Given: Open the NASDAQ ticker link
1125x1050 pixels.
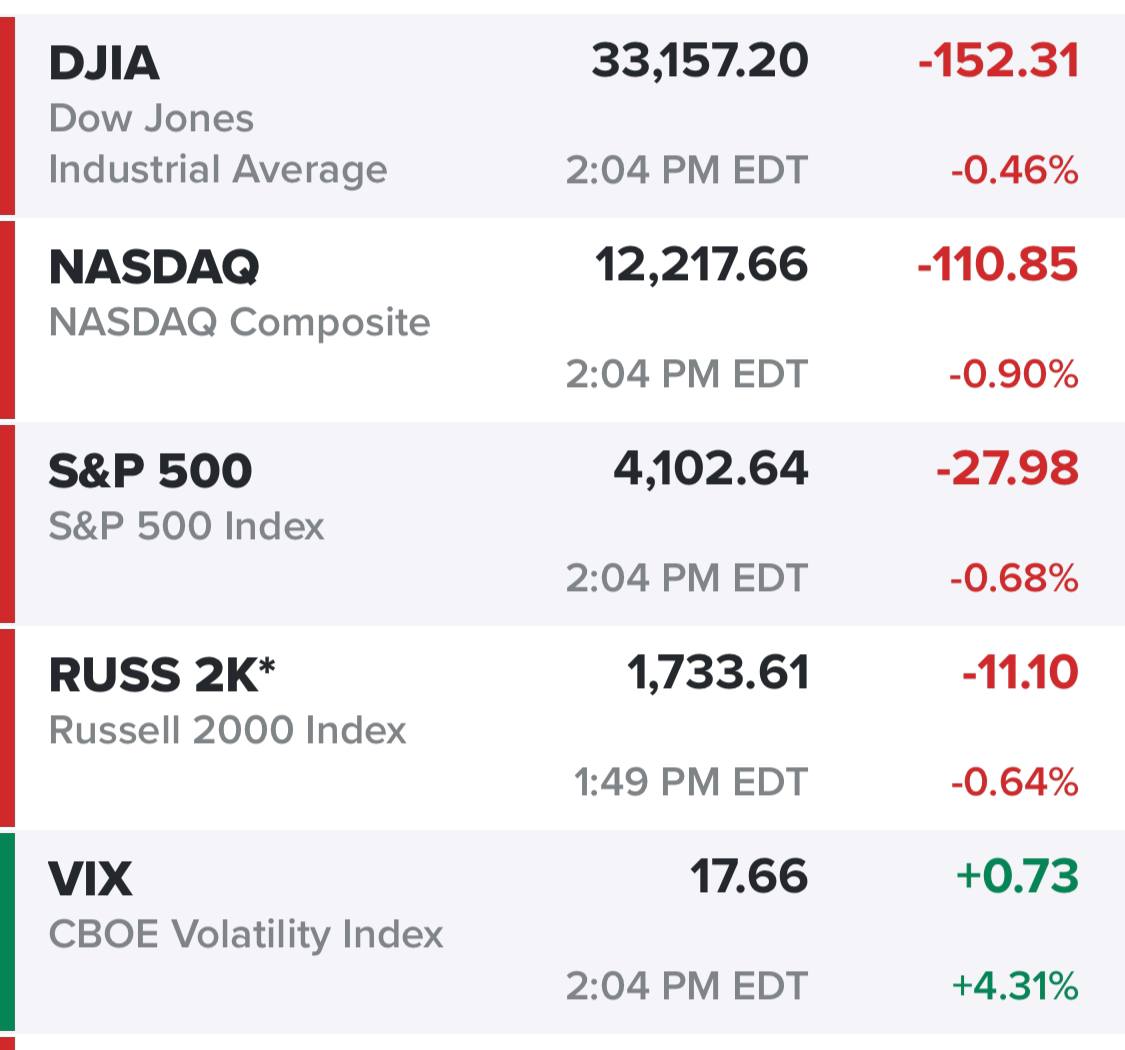Looking at the screenshot, I should (x=154, y=267).
